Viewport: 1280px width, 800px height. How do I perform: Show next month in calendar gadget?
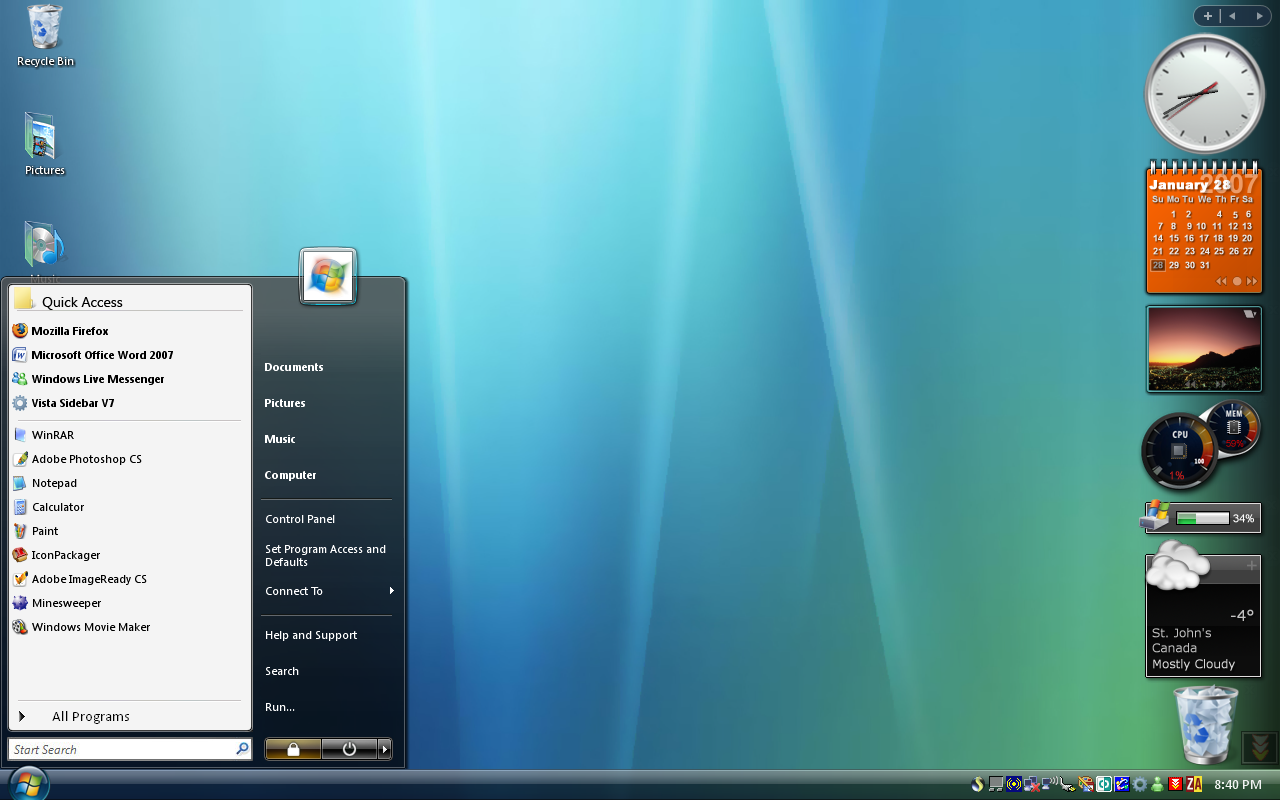point(1252,281)
